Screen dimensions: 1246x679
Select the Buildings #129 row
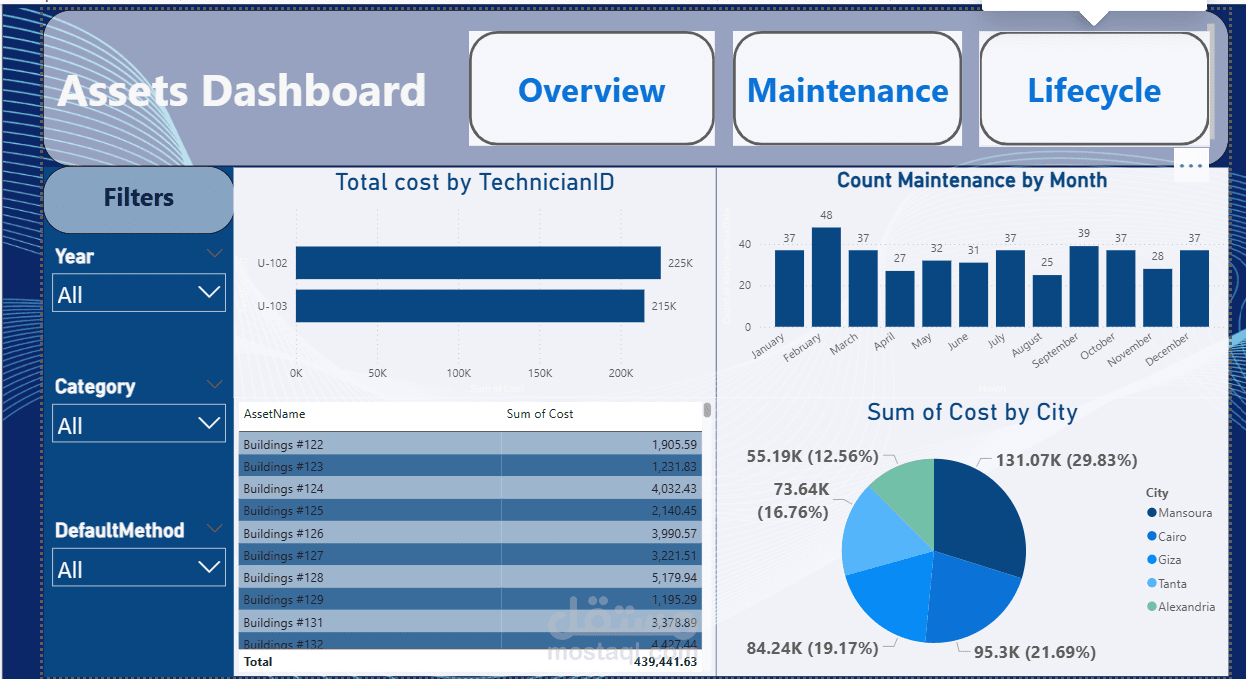pyautogui.click(x=470, y=599)
